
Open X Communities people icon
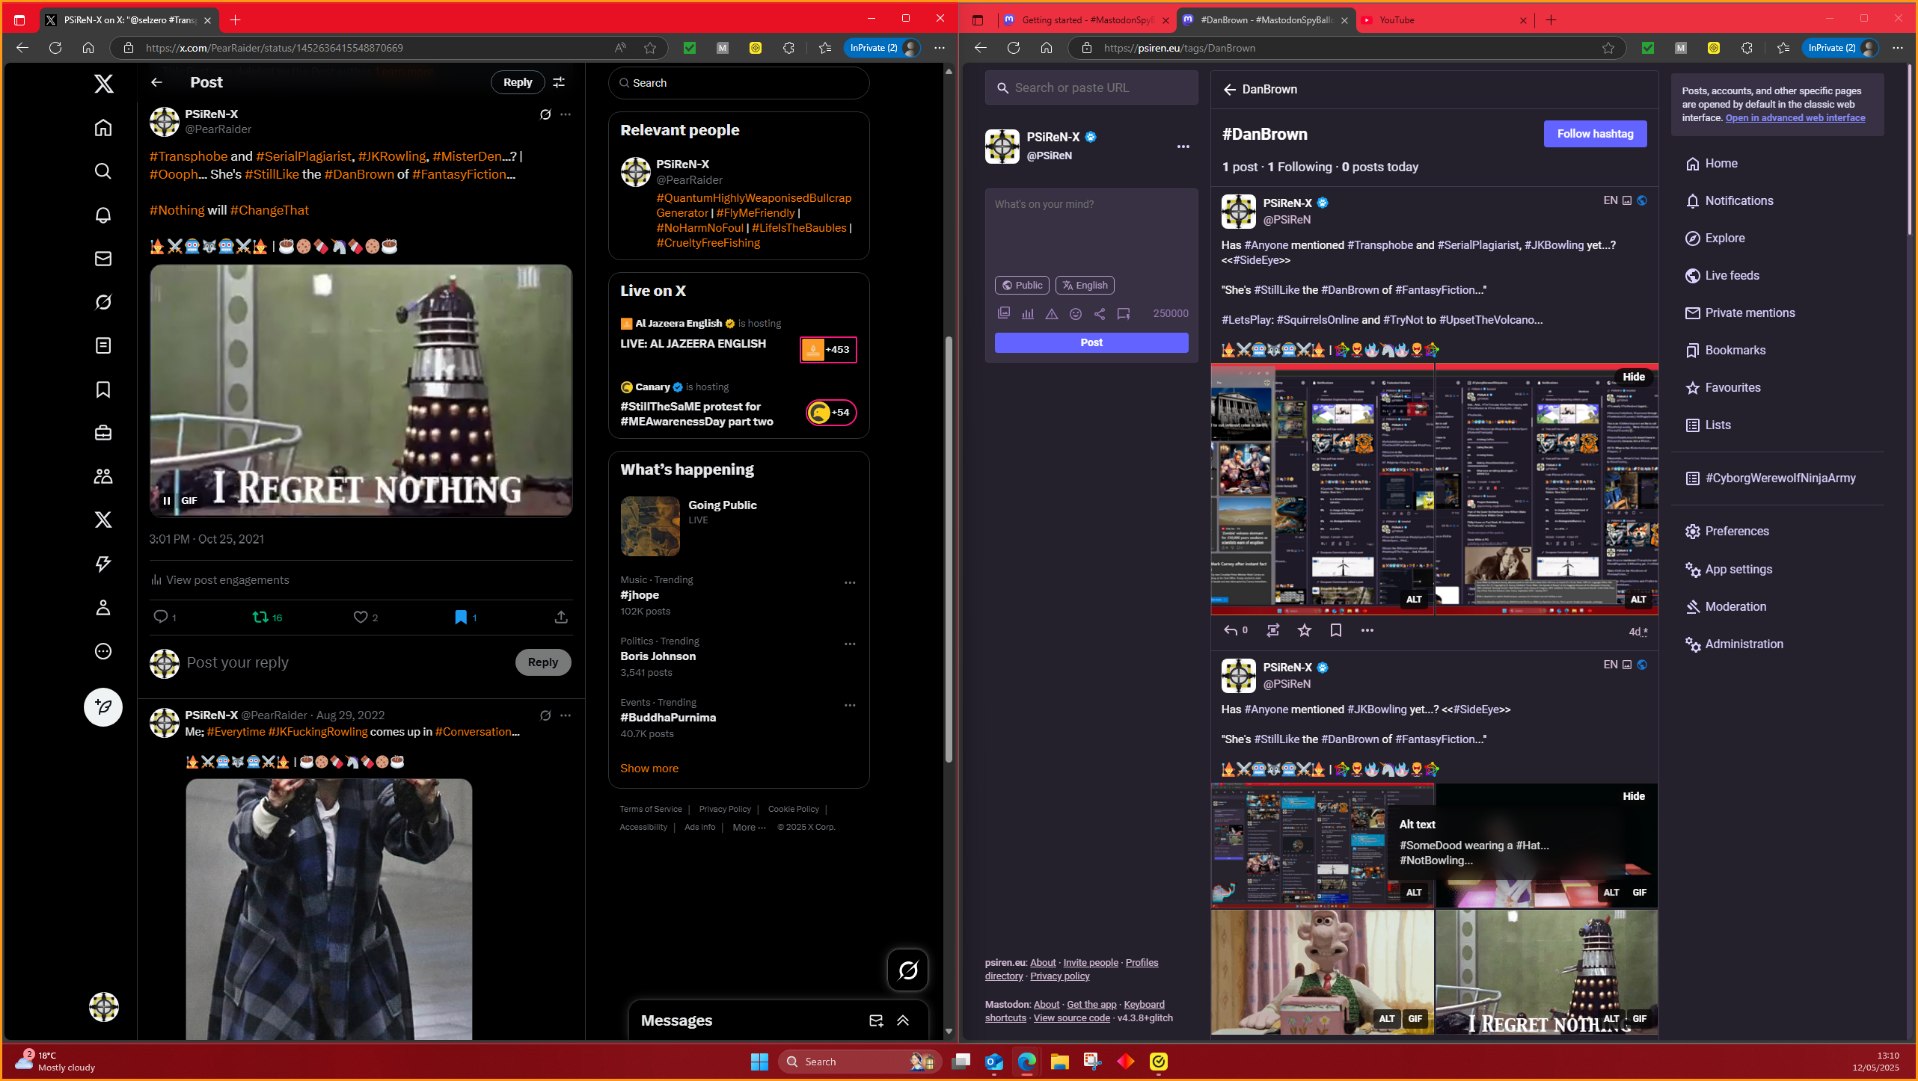point(103,476)
